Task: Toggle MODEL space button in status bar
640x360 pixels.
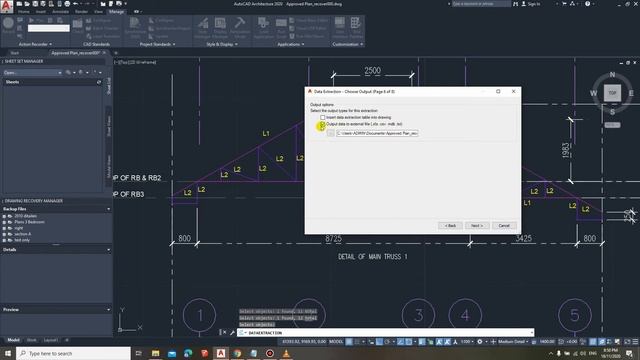Action: coord(336,342)
